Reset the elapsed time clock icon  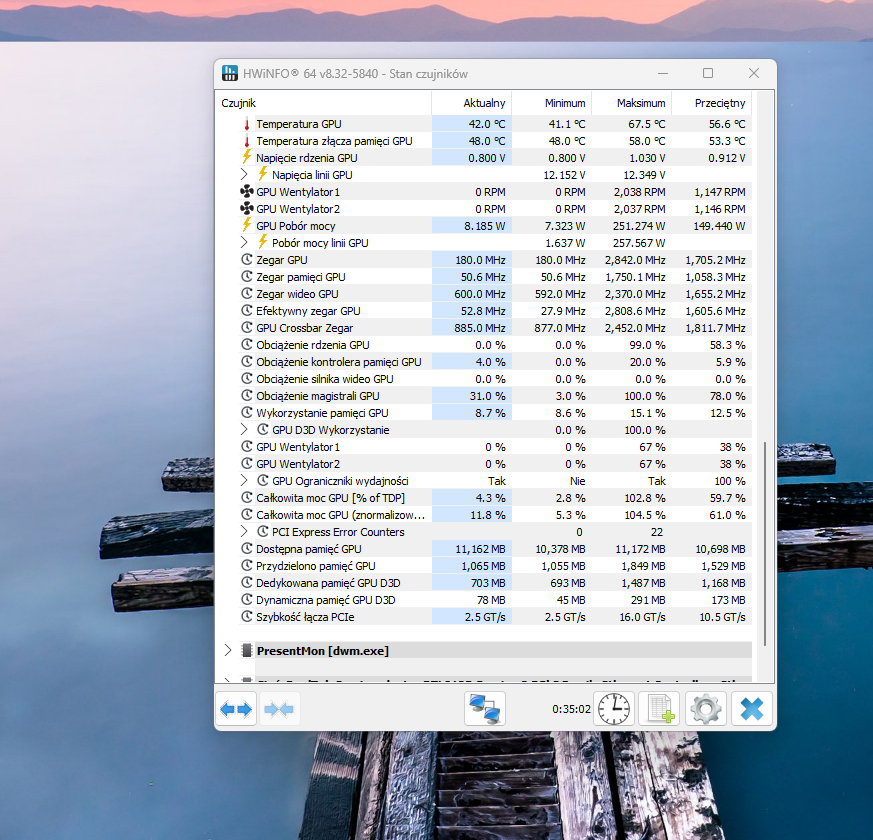click(x=613, y=709)
